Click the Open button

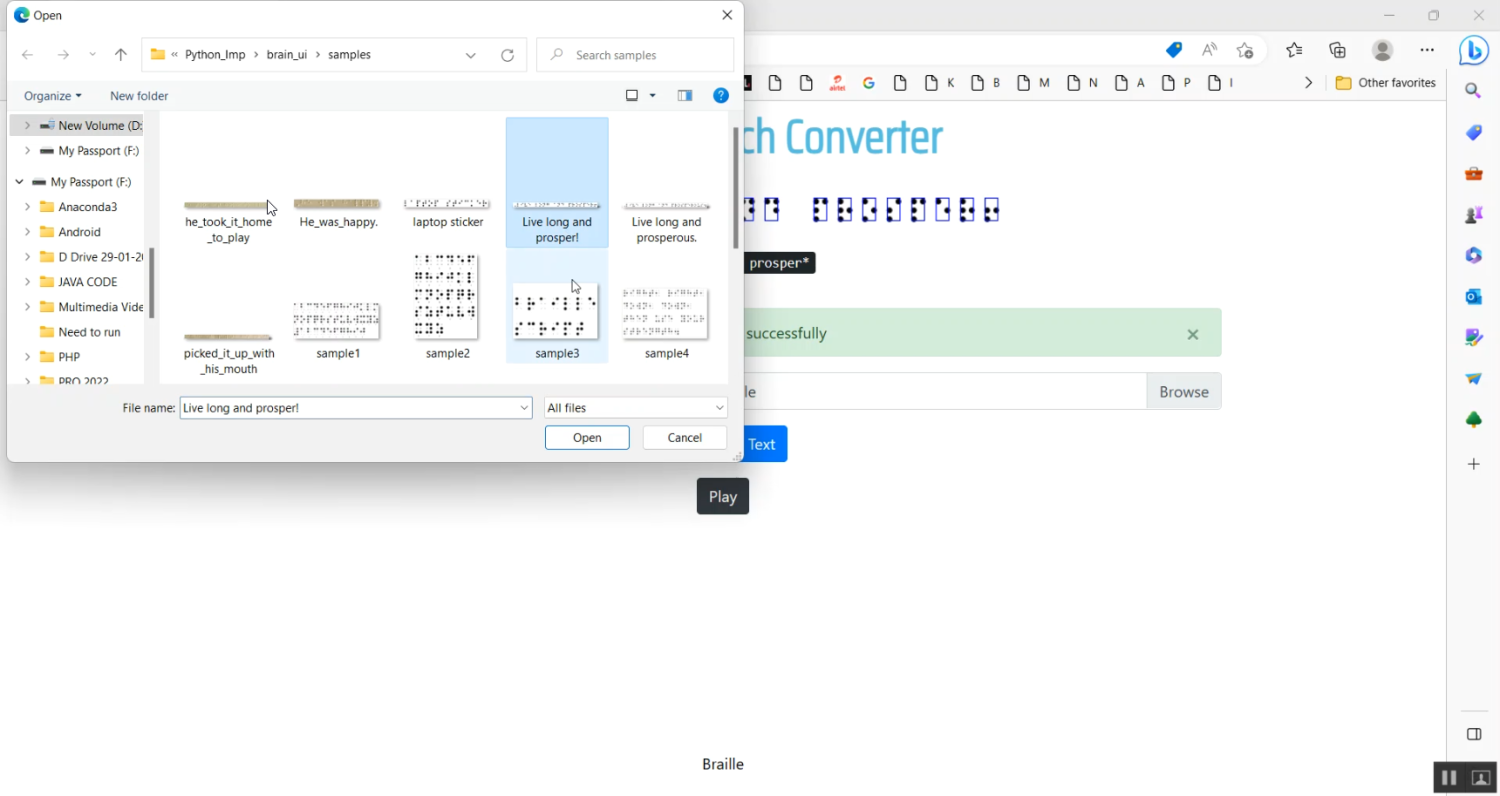tap(587, 438)
